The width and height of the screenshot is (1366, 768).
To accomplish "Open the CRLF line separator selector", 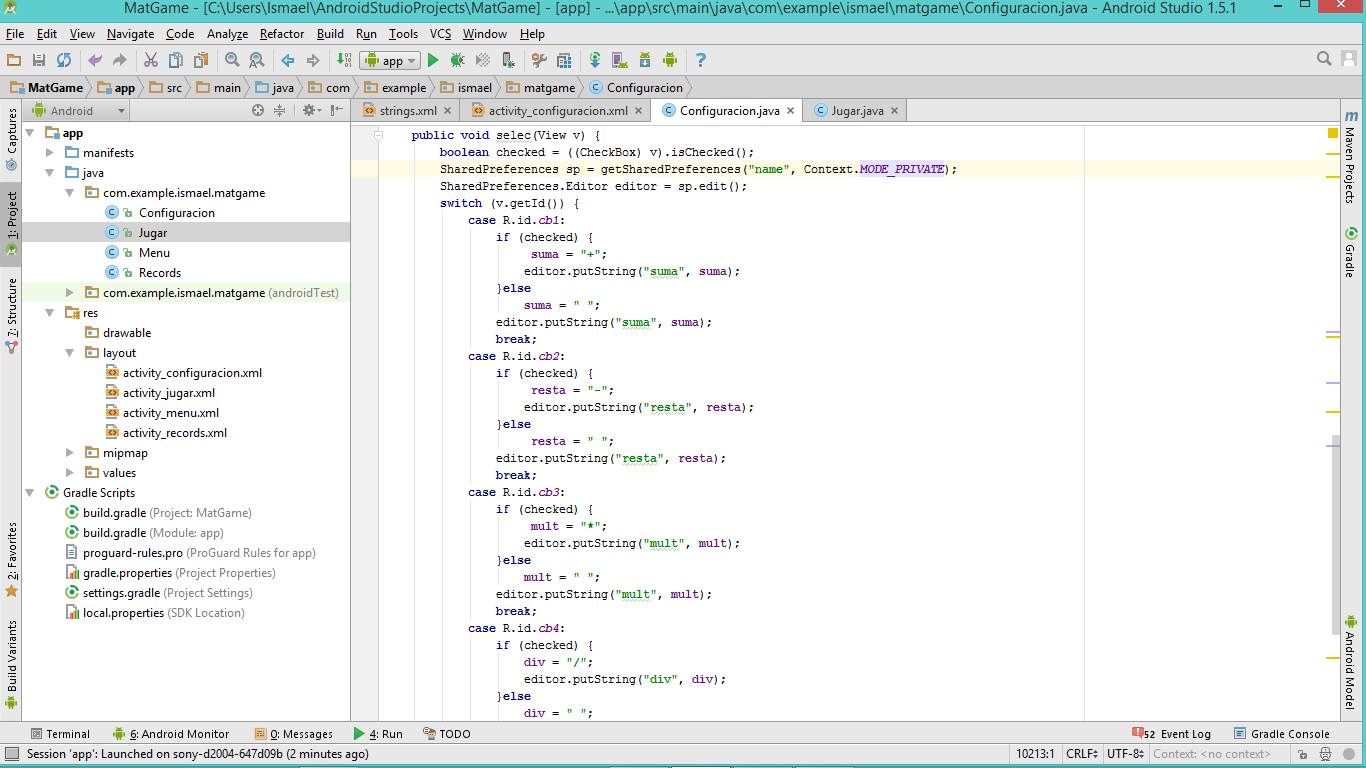I will [1083, 754].
